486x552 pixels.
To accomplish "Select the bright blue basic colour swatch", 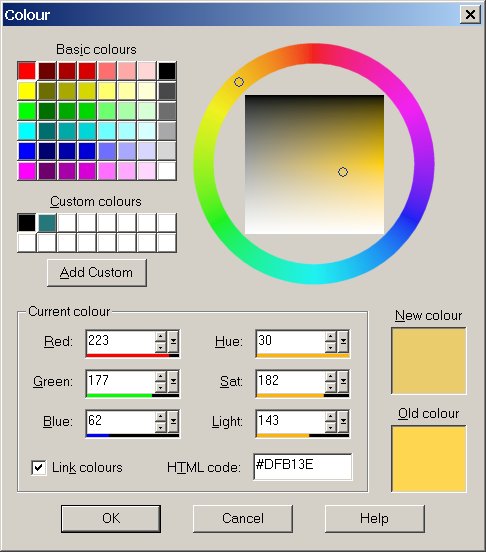I will point(27,151).
